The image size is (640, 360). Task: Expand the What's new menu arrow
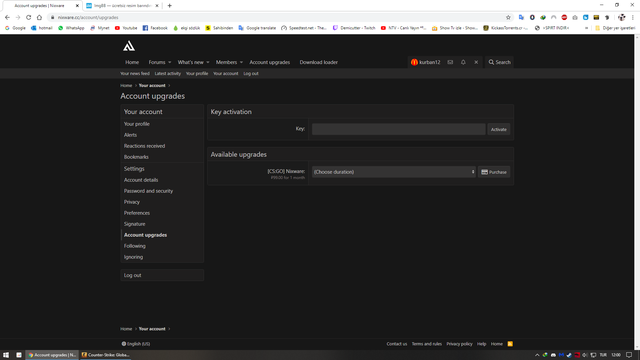click(207, 62)
